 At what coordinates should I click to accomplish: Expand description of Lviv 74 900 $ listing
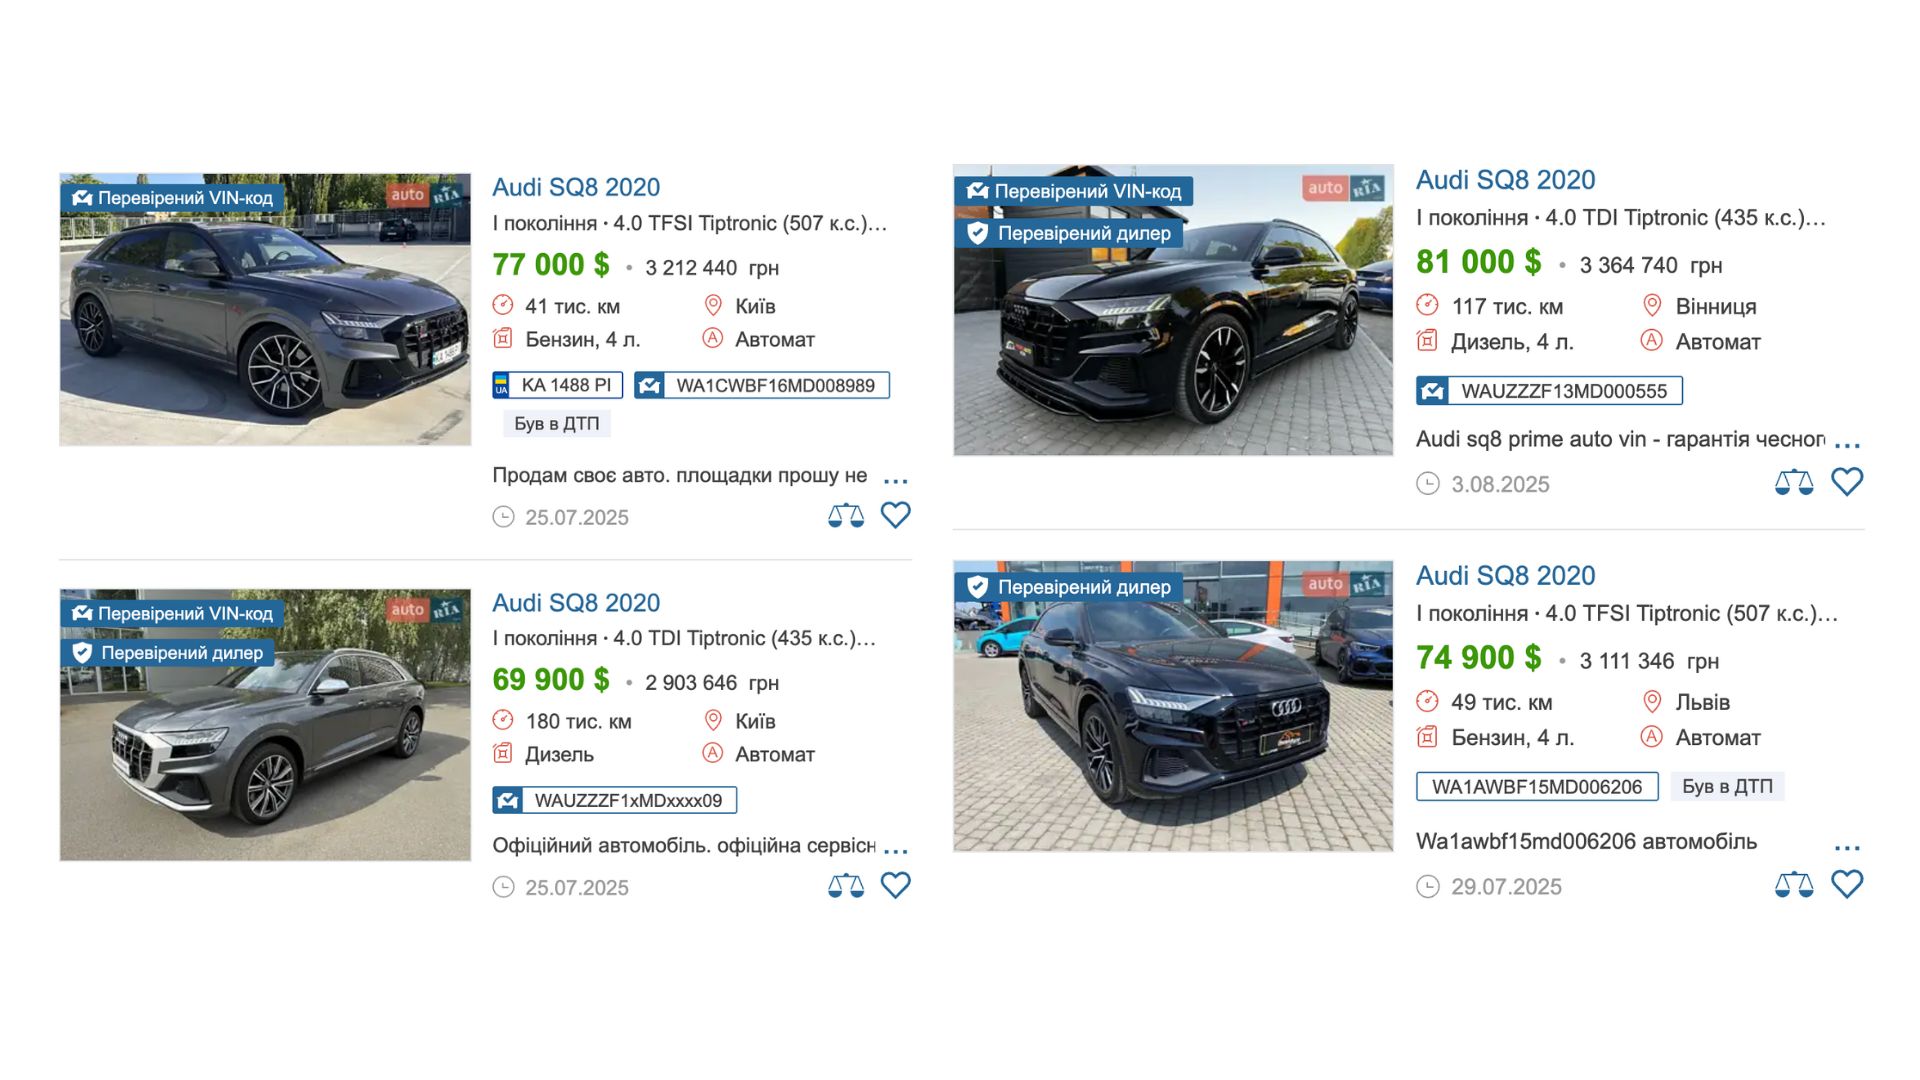[1848, 848]
